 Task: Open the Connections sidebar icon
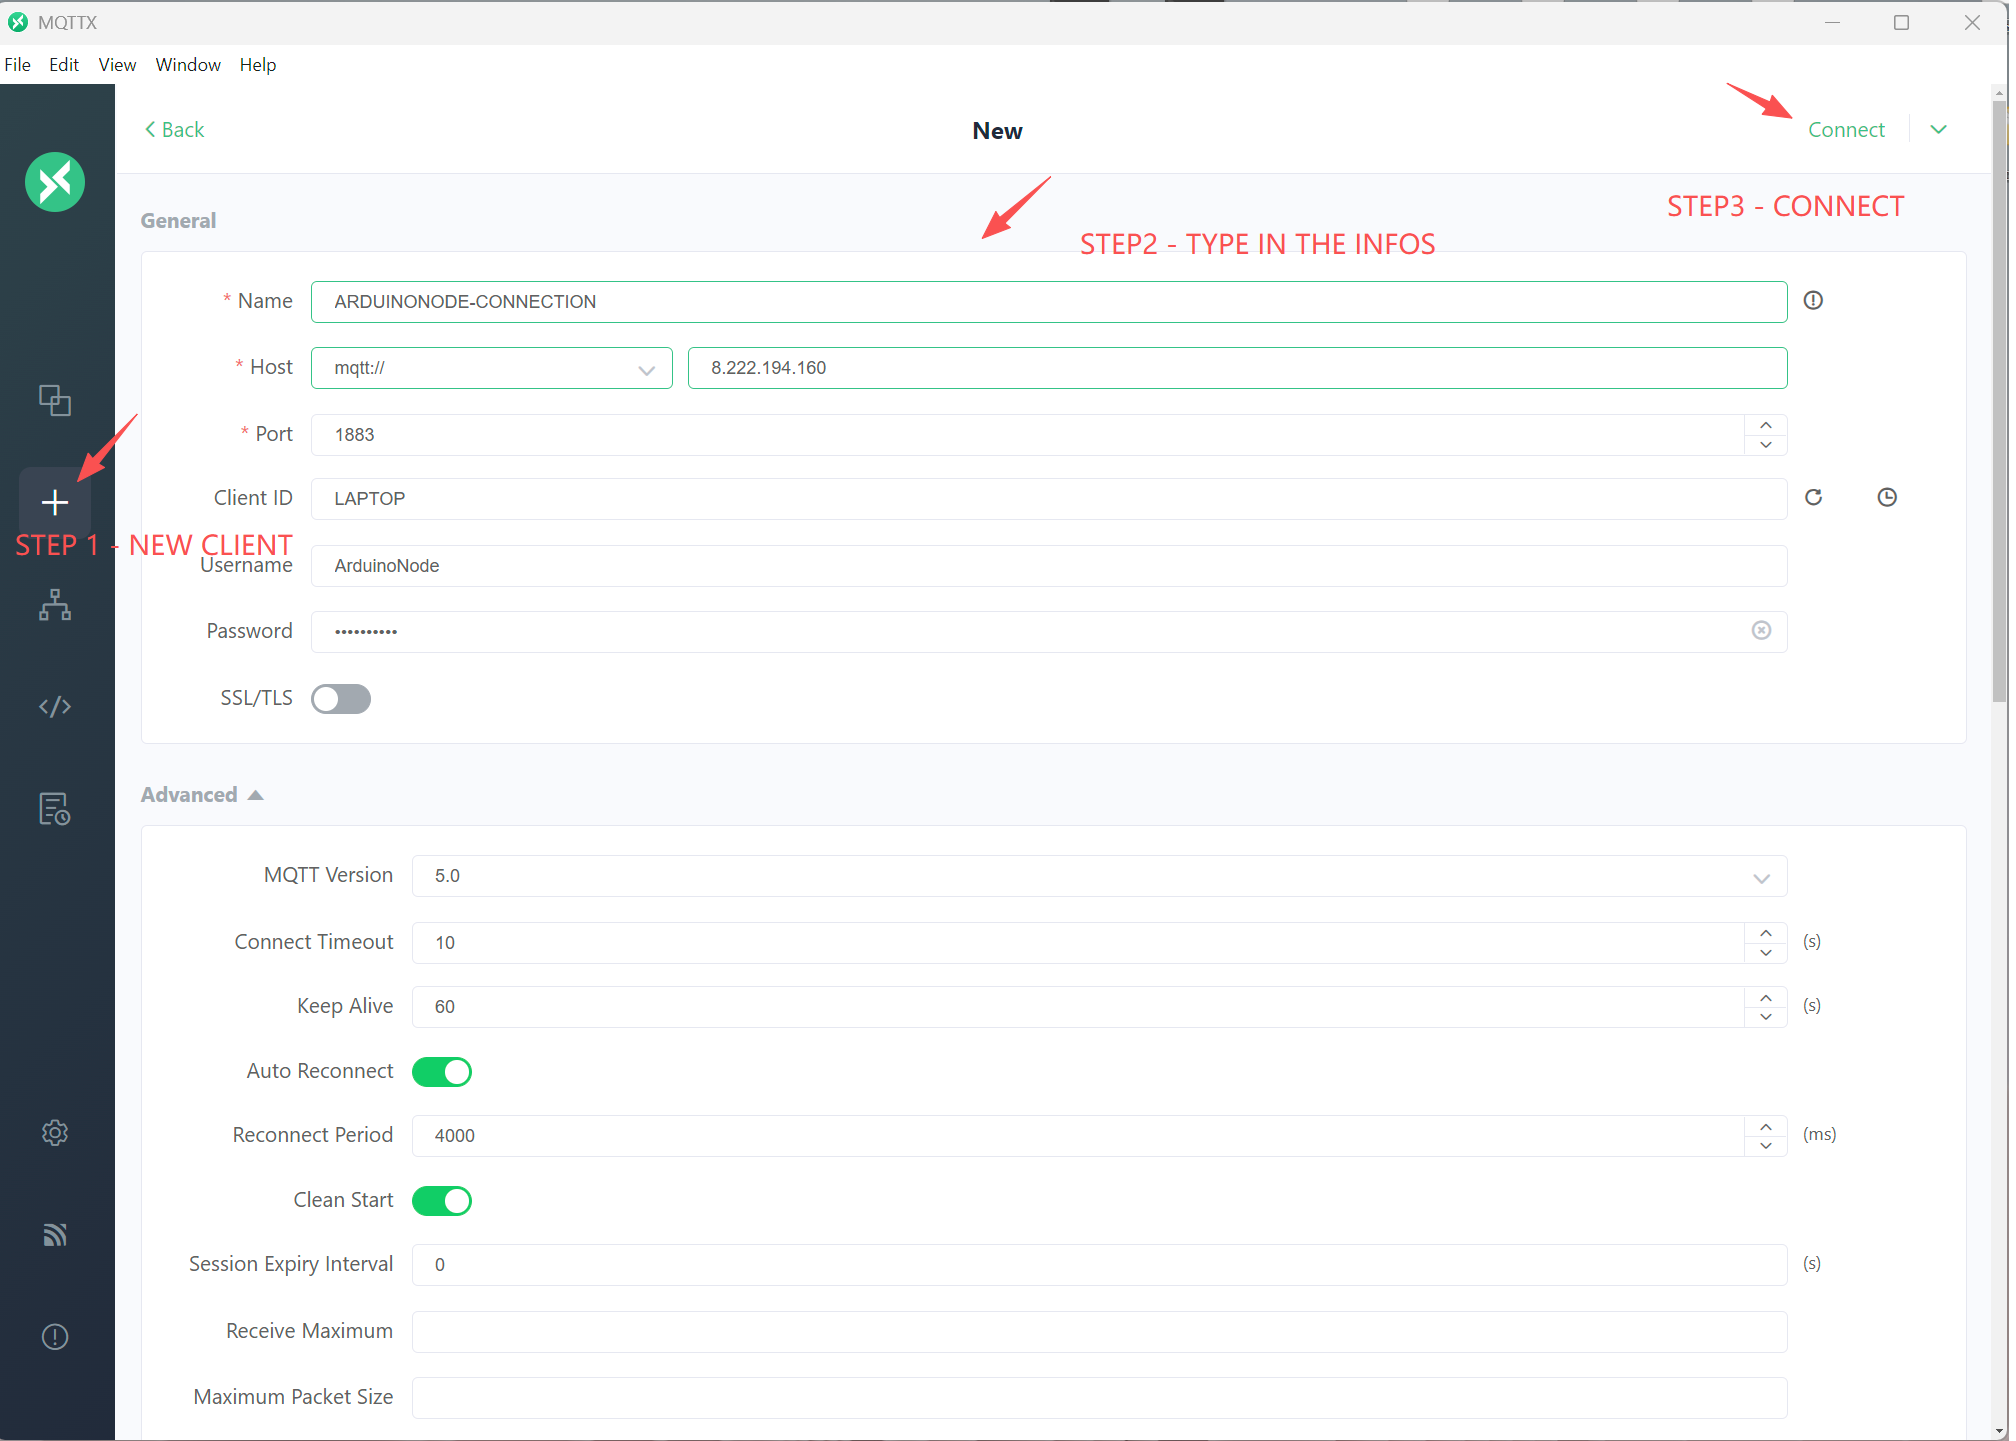pyautogui.click(x=55, y=400)
